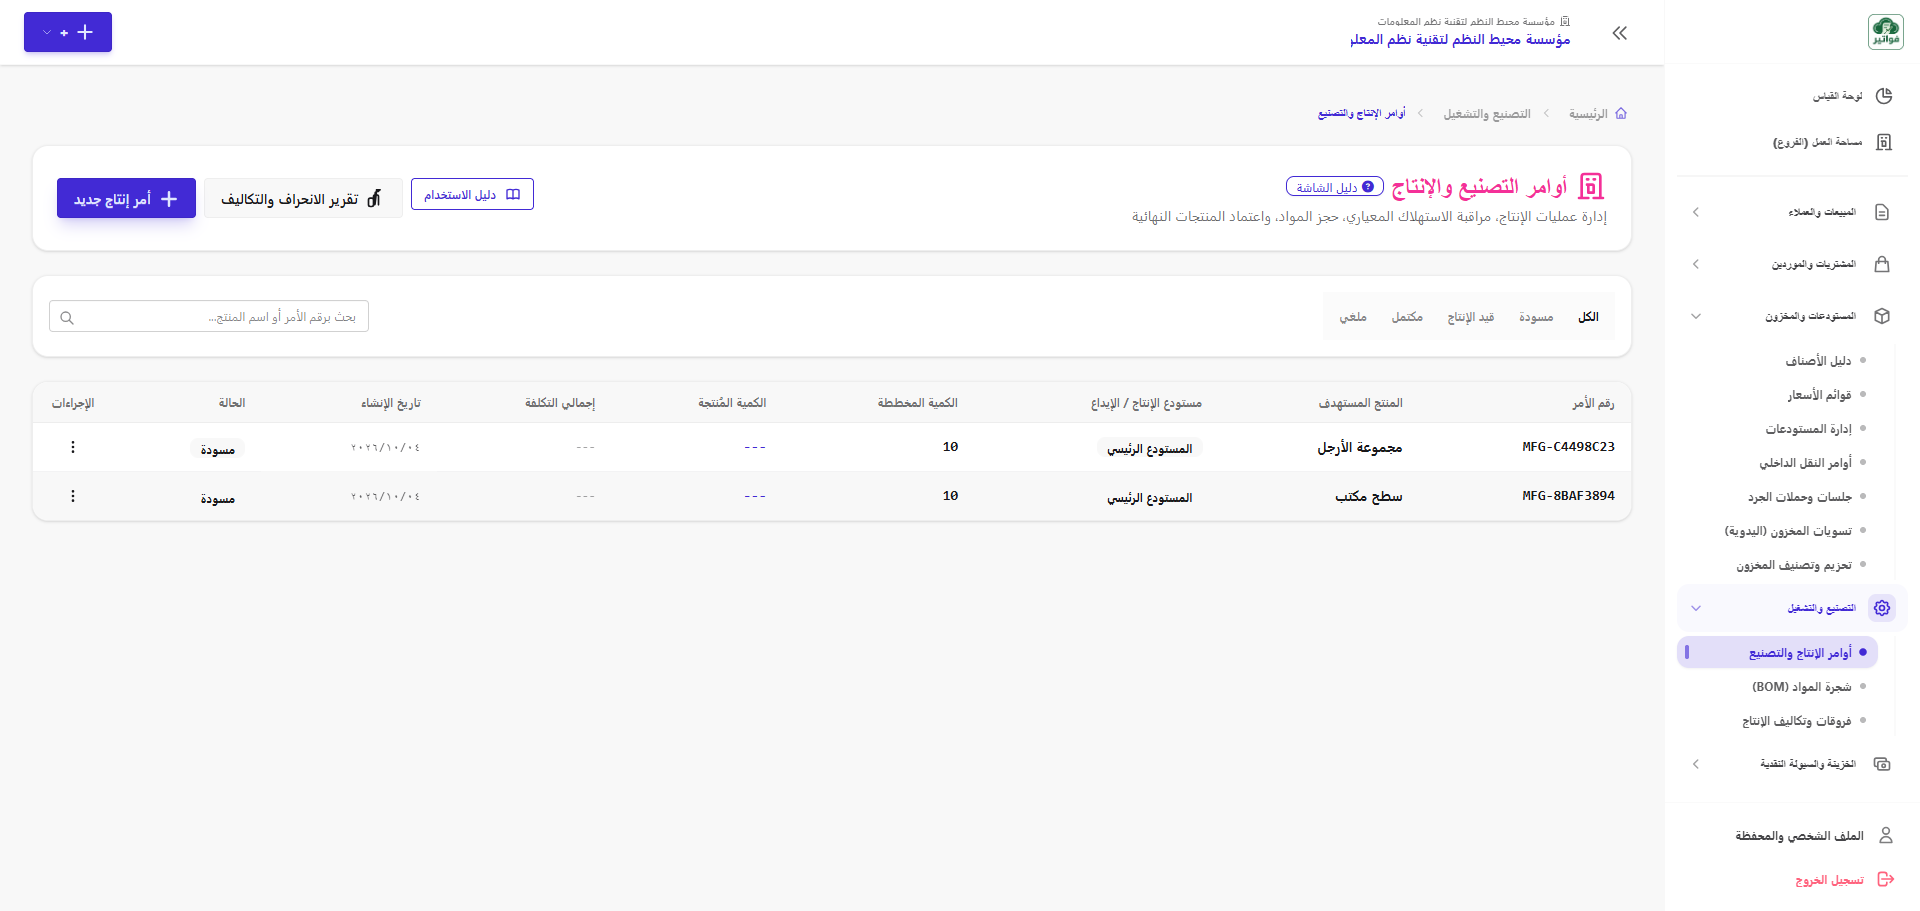The height and width of the screenshot is (911, 1920).
Task: Click the Fawateer logo icon
Action: coord(1885,32)
